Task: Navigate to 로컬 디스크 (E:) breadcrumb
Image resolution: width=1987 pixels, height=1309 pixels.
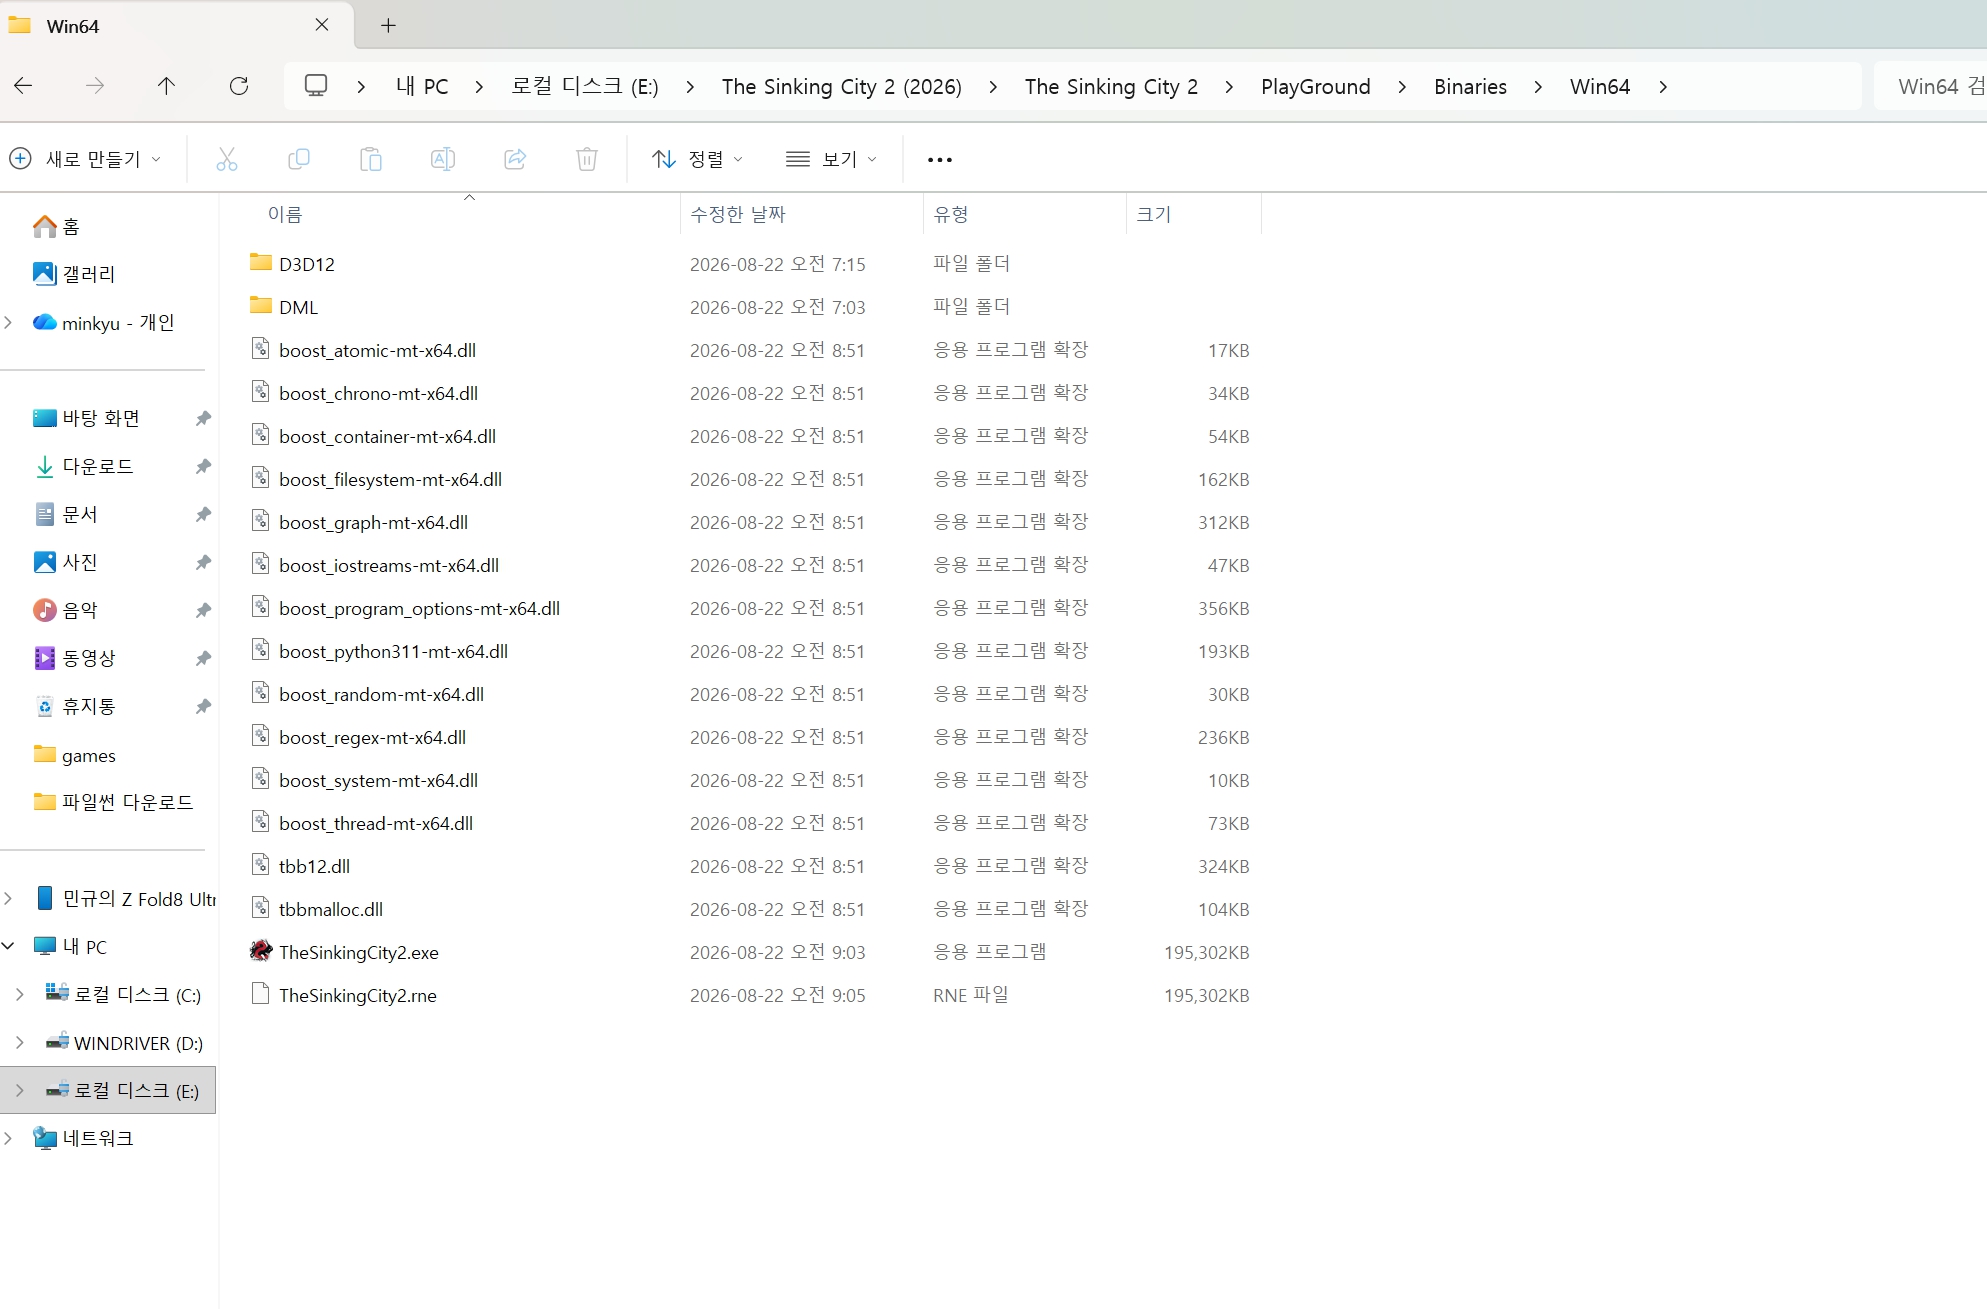Action: coord(585,87)
